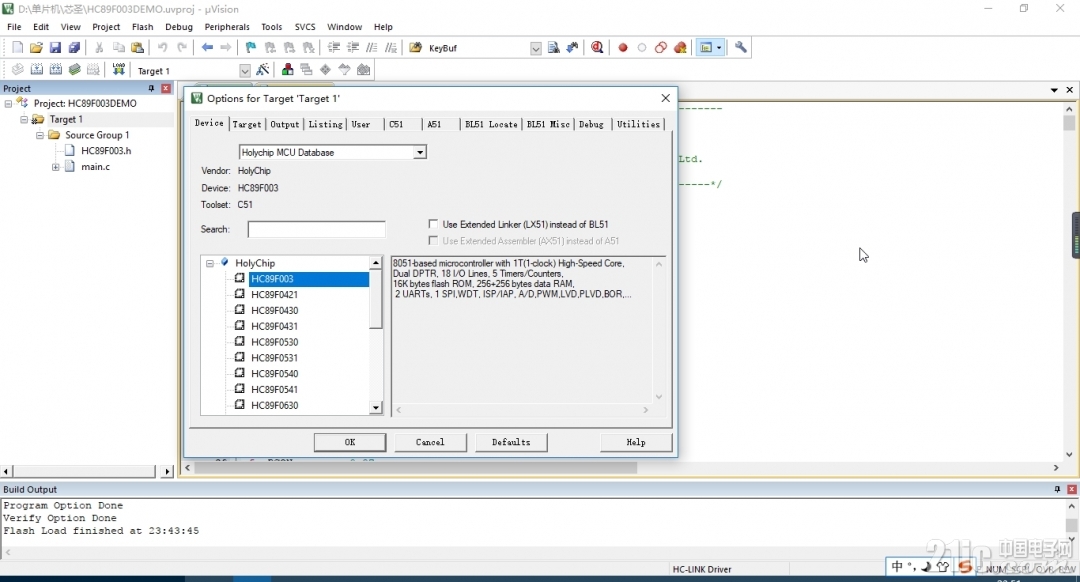Click the Batch Build toolbar icon
This screenshot has height=582, width=1080.
pyautogui.click(x=74, y=70)
